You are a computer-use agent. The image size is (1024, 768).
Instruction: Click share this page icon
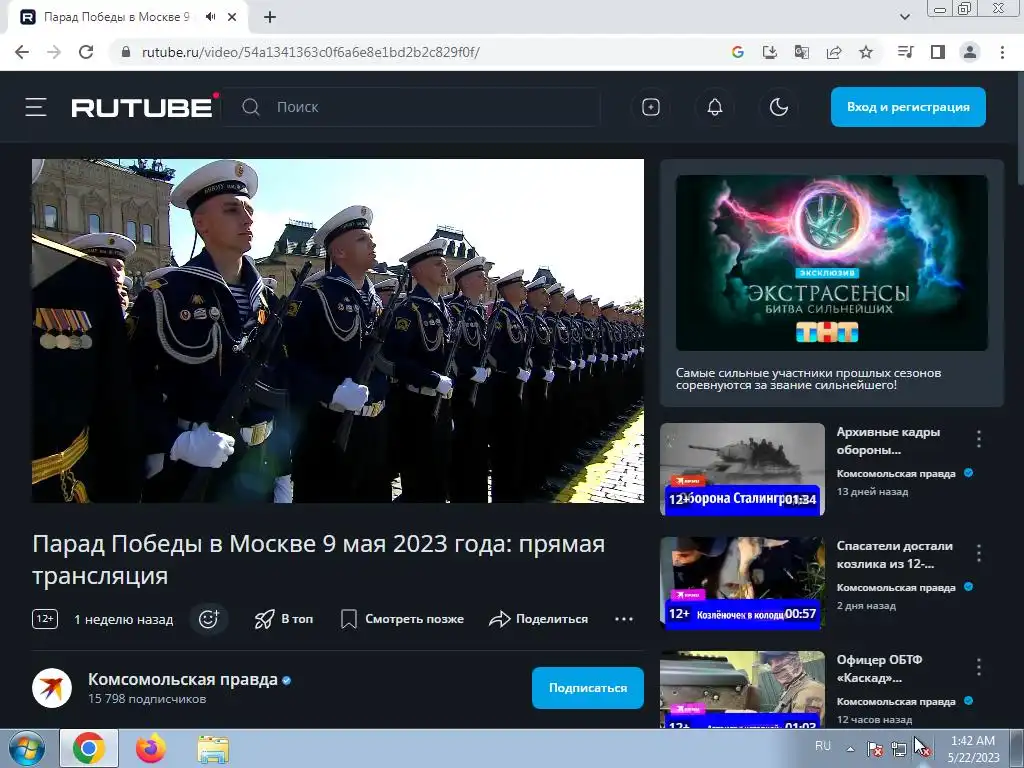pos(834,52)
